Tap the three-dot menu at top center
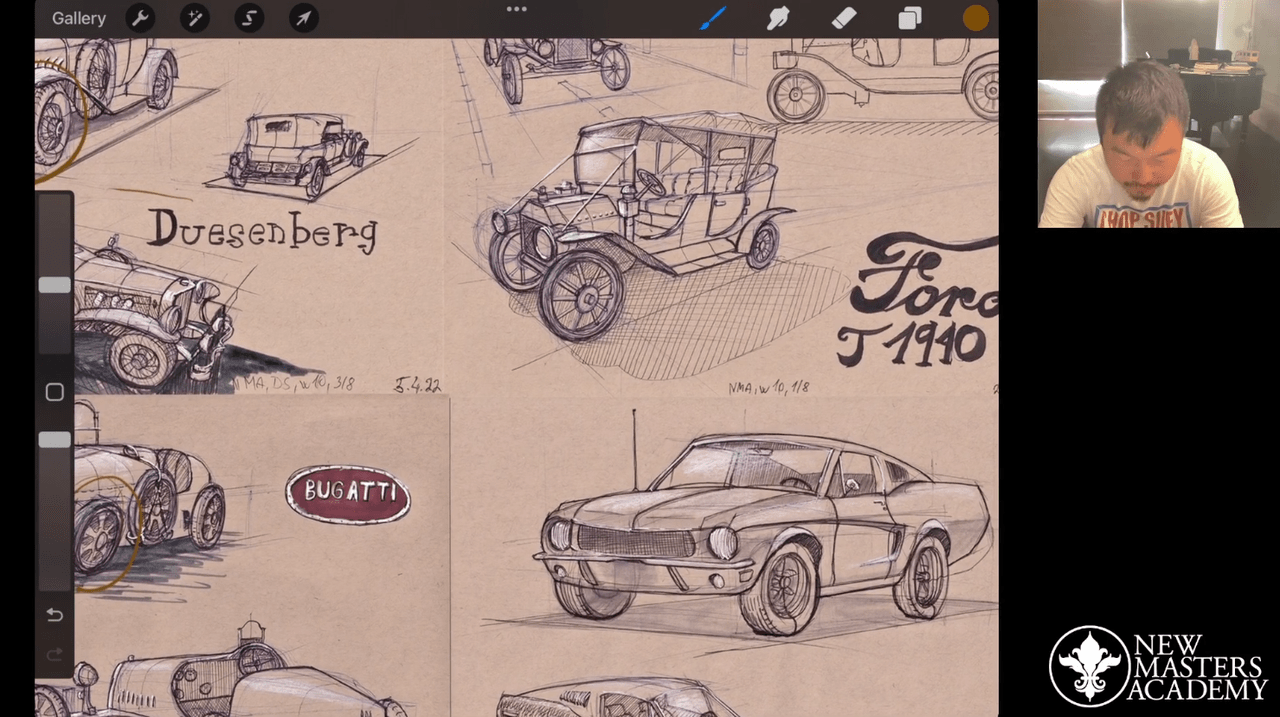 point(516,9)
